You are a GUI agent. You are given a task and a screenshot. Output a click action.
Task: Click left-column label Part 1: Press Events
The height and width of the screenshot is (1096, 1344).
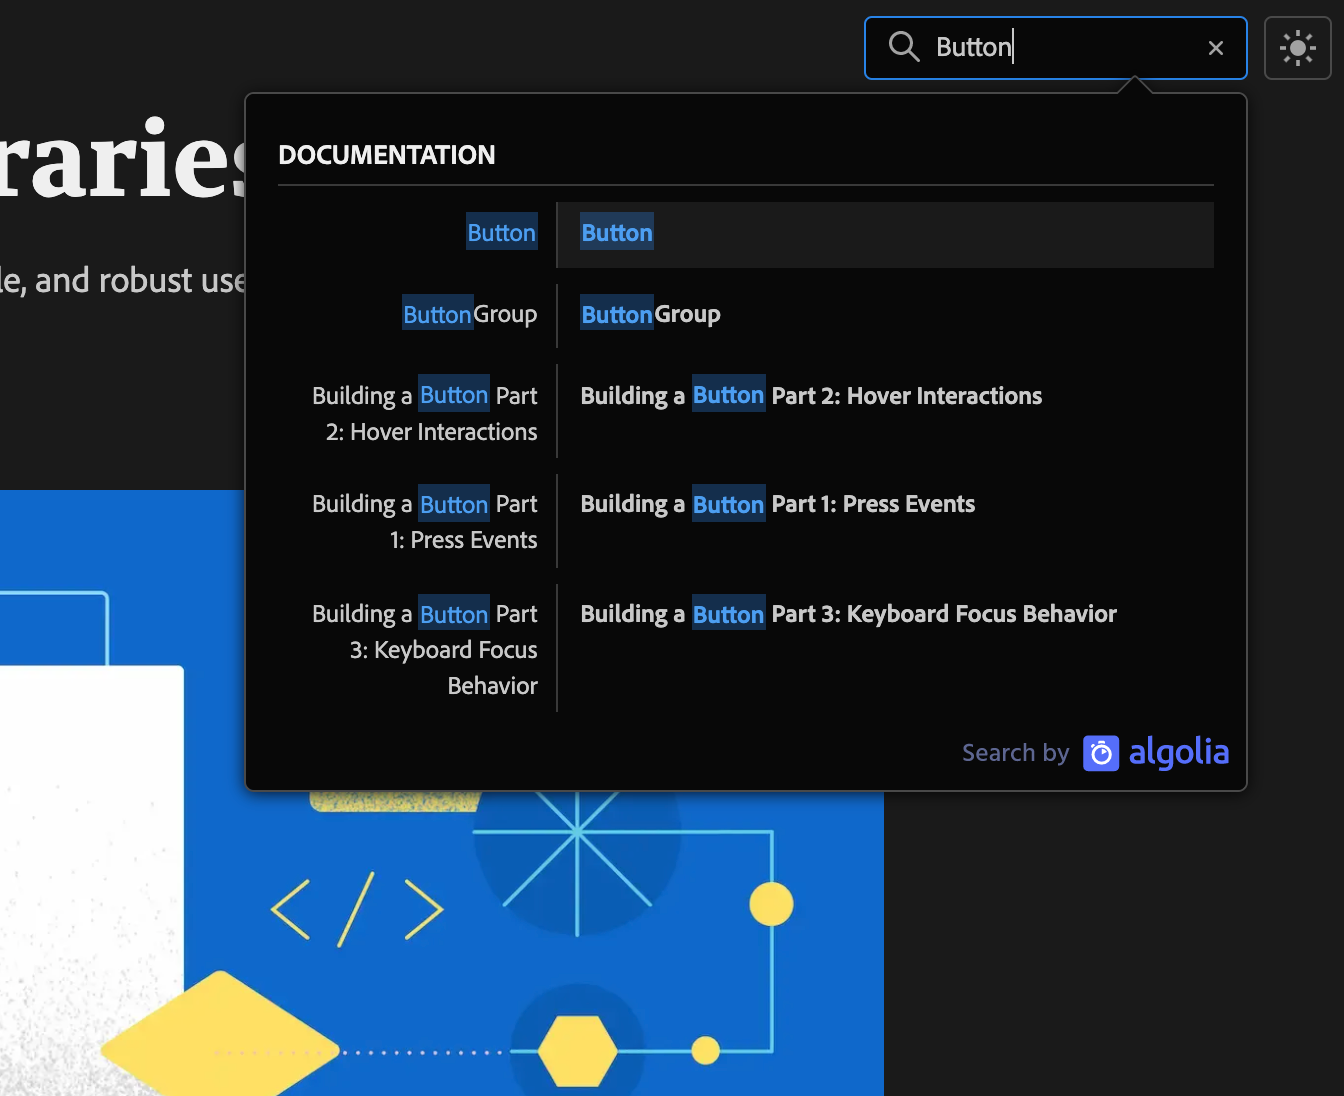[x=425, y=522]
